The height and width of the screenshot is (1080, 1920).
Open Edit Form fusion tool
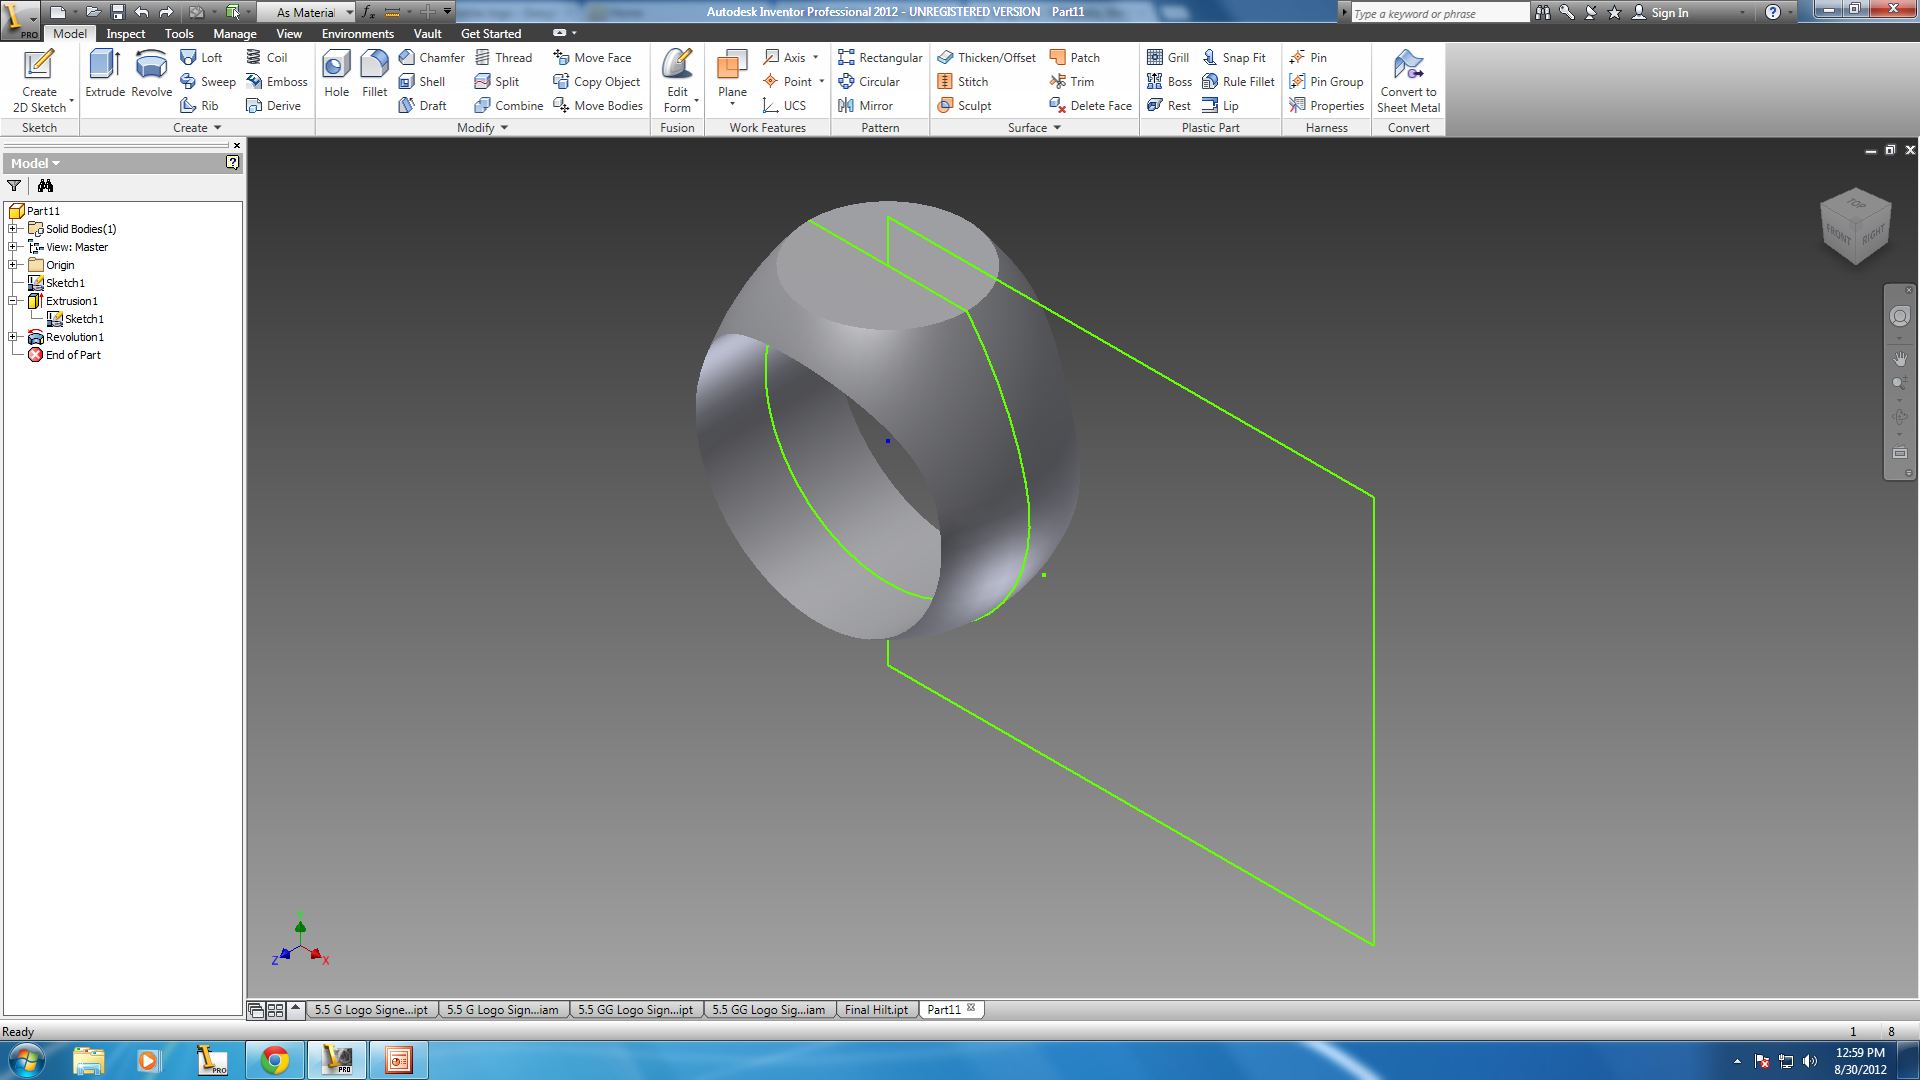(677, 81)
